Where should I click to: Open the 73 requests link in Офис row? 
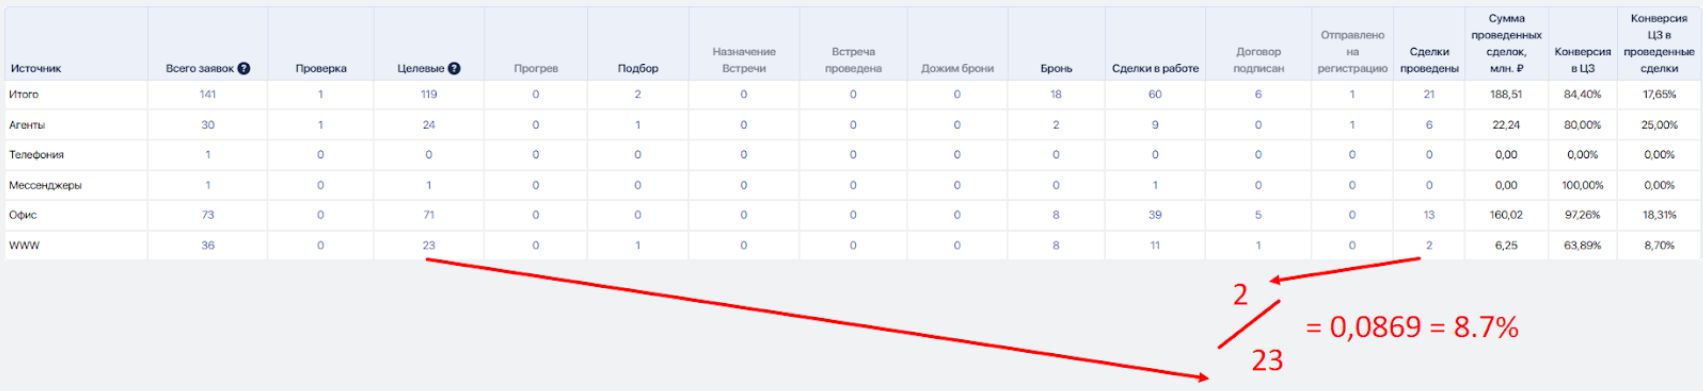[x=208, y=215]
